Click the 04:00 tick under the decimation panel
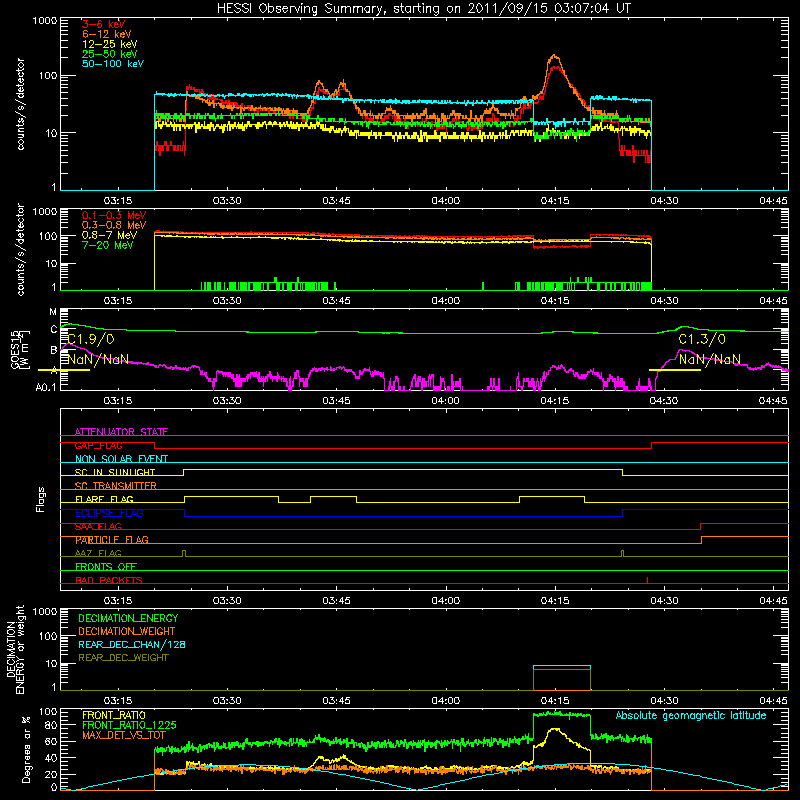 pos(445,701)
